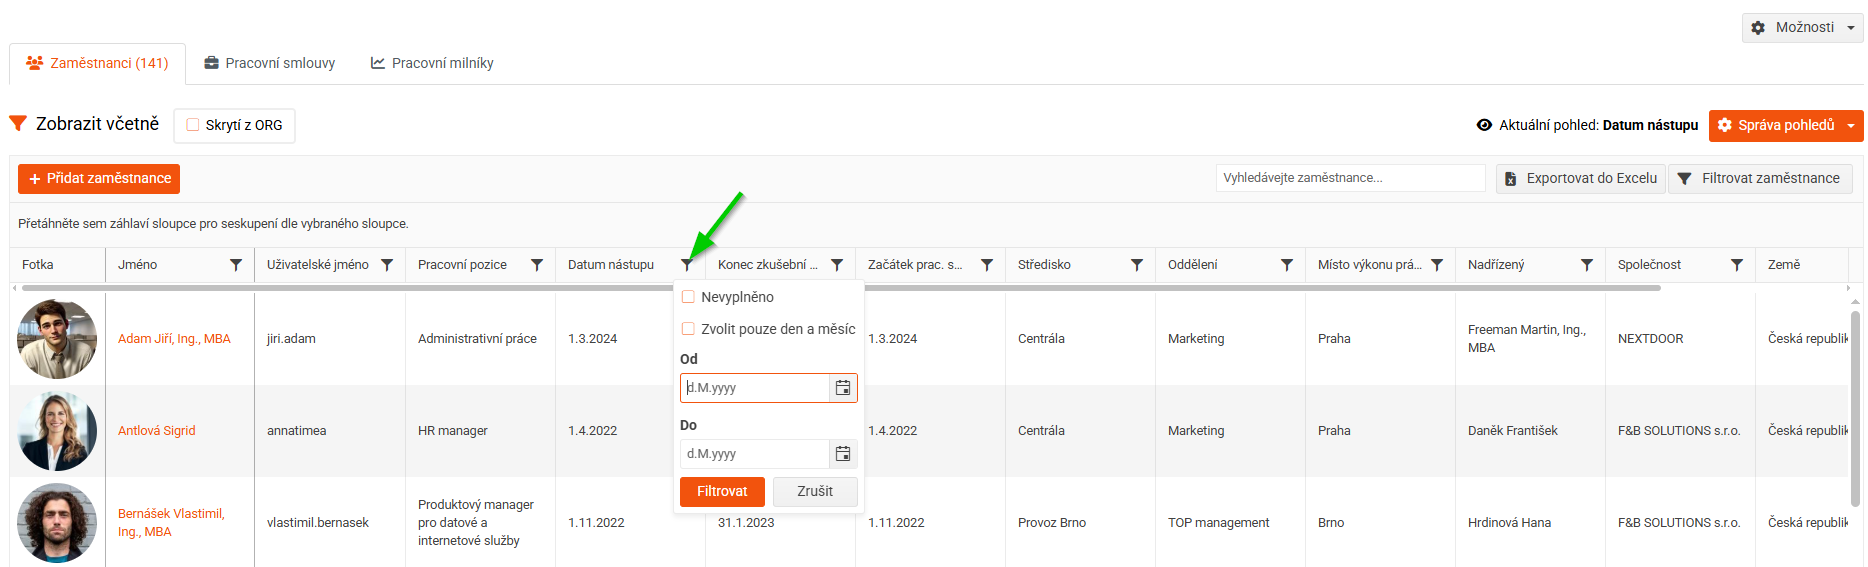This screenshot has height=567, width=1868.
Task: Open filter for Konec zkušební column
Action: click(x=837, y=265)
